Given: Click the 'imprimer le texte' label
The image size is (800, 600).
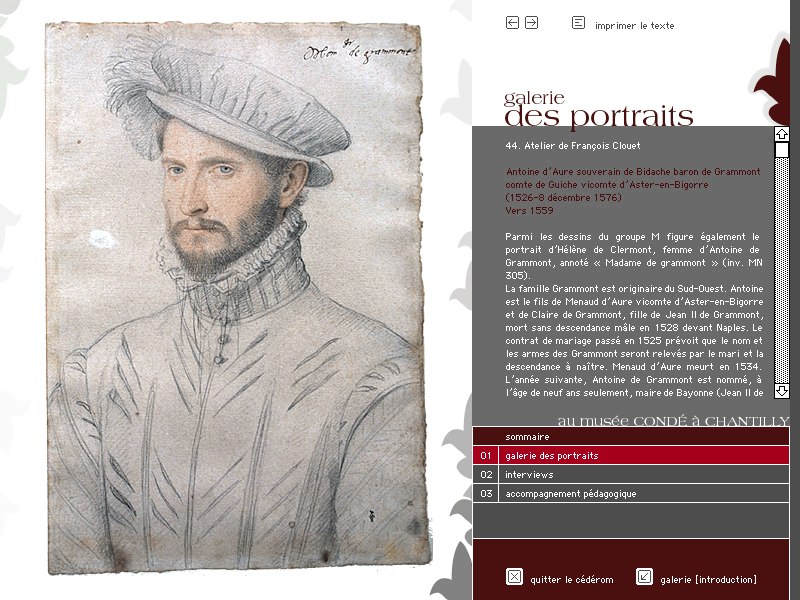Looking at the screenshot, I should (x=634, y=26).
